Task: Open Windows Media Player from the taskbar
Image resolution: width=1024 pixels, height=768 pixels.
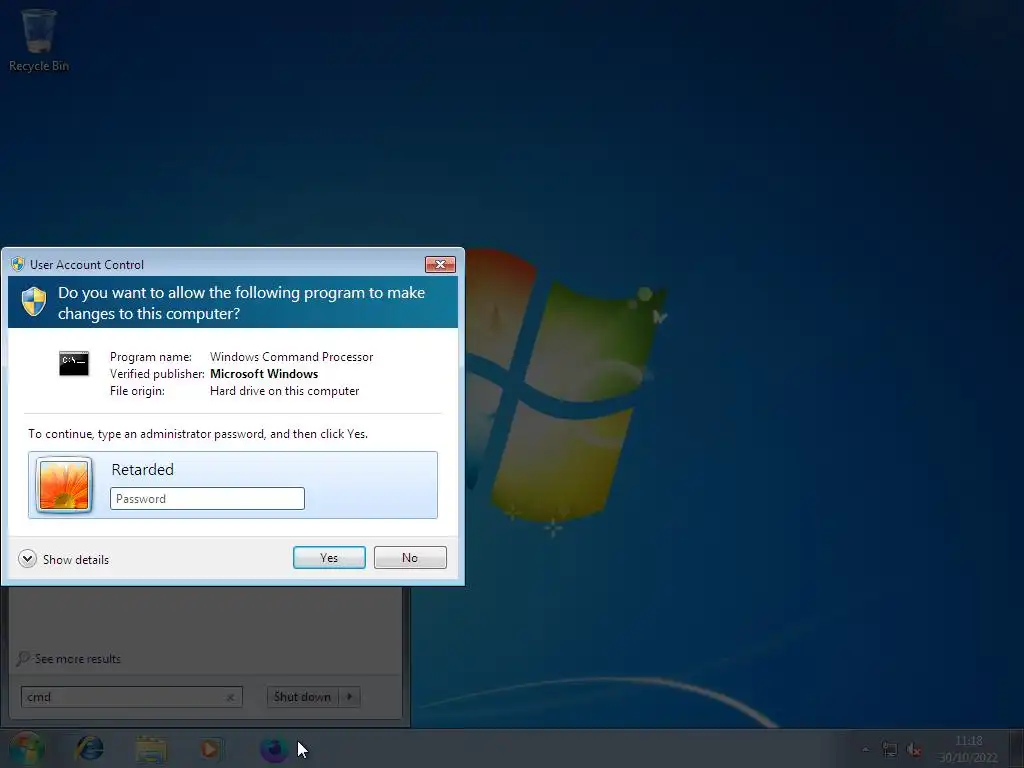Action: (x=210, y=749)
